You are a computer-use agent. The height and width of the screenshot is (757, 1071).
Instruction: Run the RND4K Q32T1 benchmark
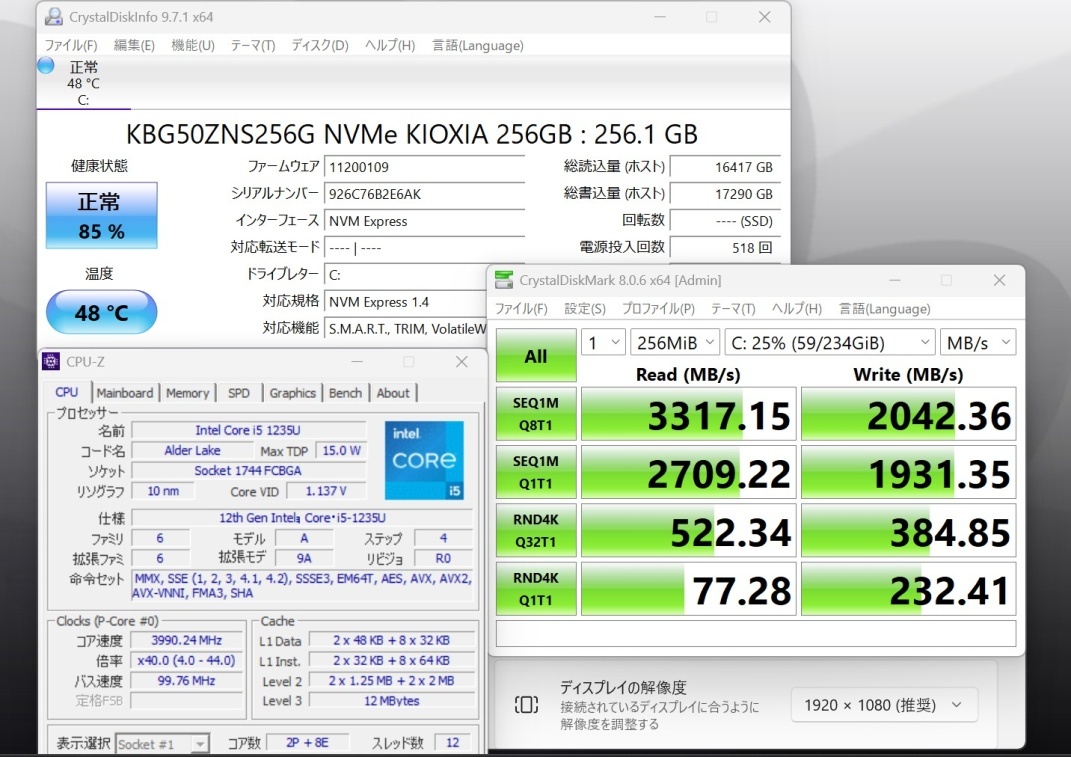(535, 530)
